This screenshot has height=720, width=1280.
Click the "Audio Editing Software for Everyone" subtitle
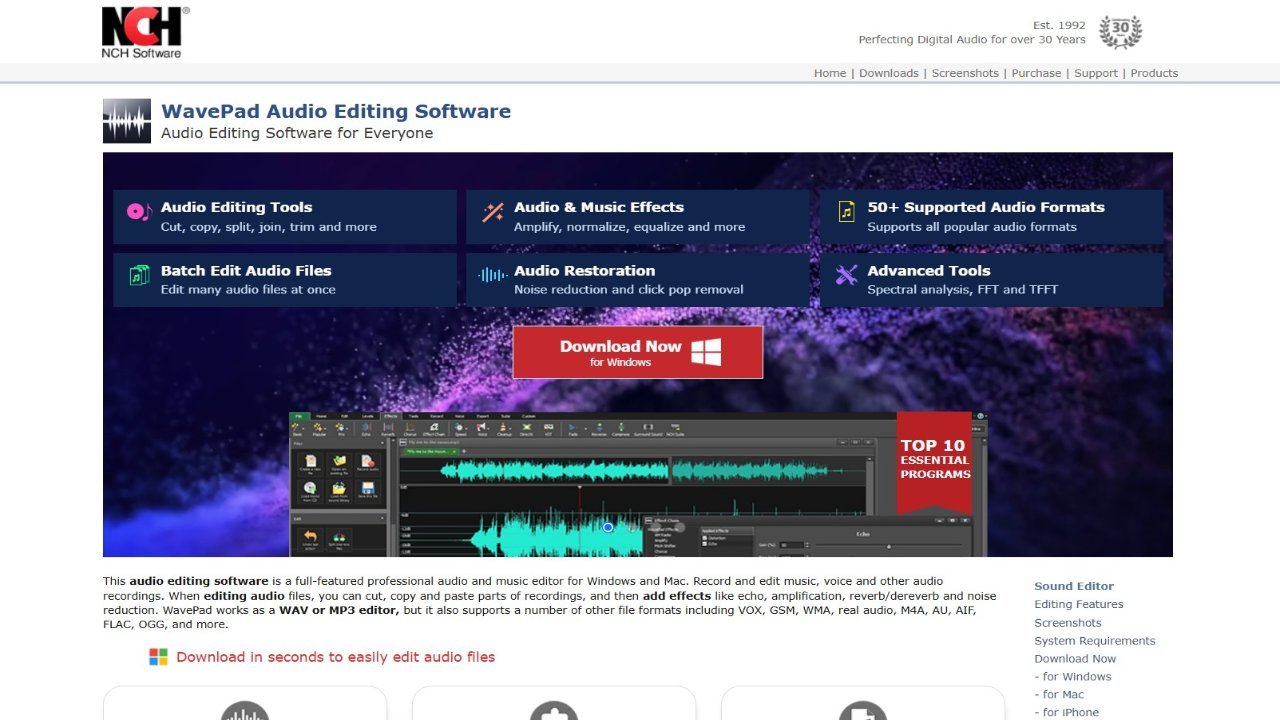click(x=297, y=133)
